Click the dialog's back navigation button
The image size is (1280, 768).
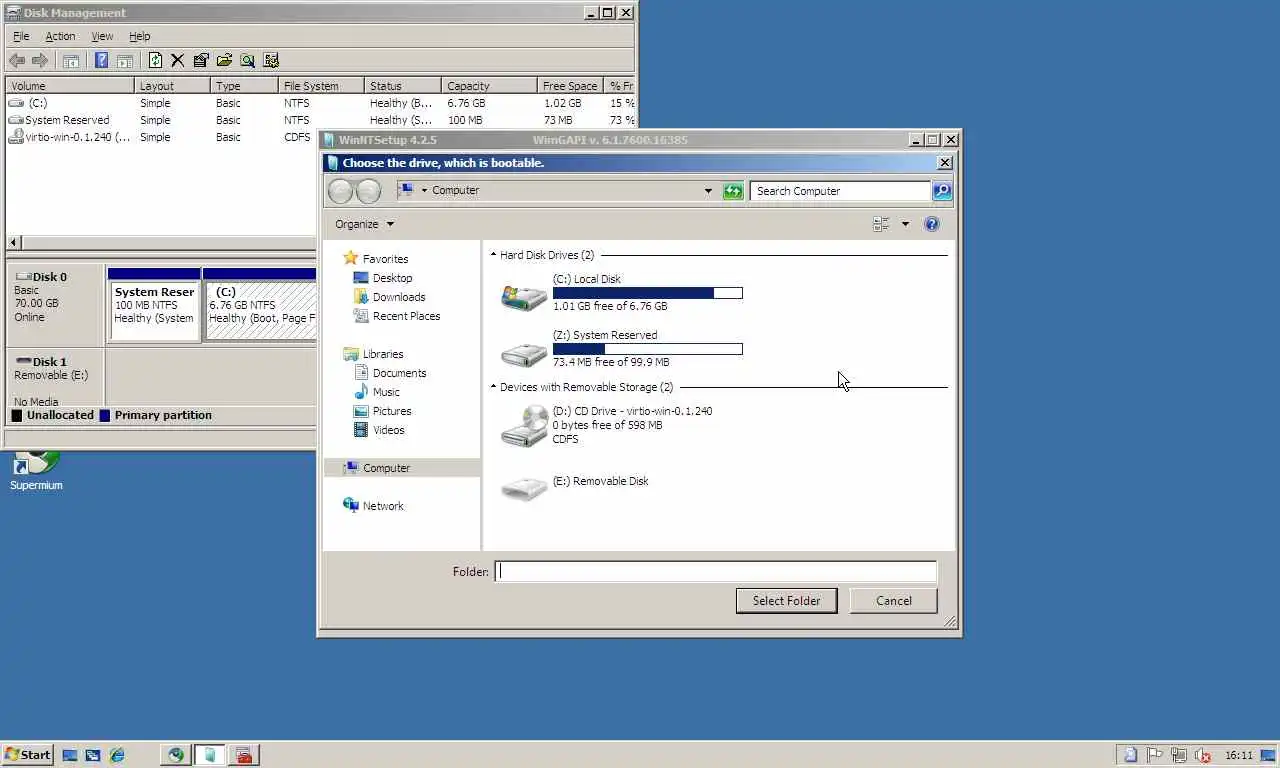point(340,191)
